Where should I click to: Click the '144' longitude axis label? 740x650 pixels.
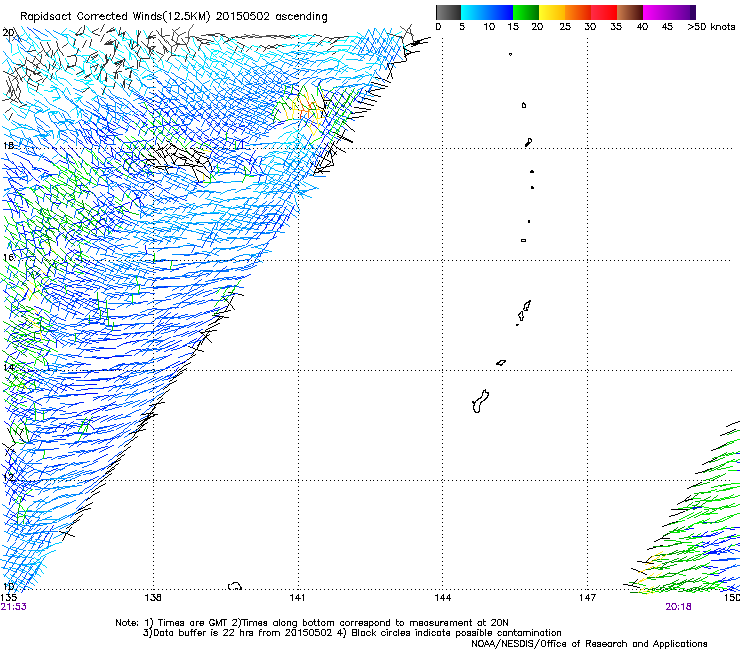(x=443, y=598)
